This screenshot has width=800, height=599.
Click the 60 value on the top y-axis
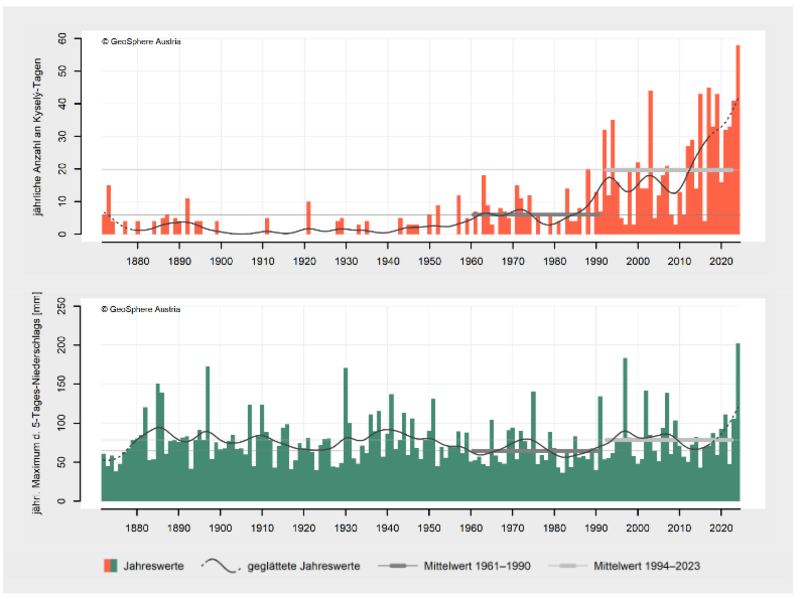pos(89,38)
